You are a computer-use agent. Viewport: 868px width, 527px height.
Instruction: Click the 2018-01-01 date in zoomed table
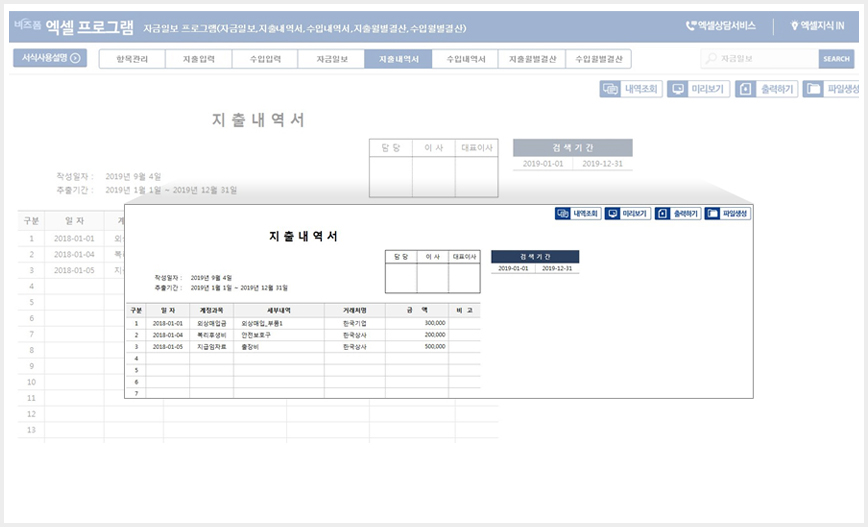pos(168,323)
